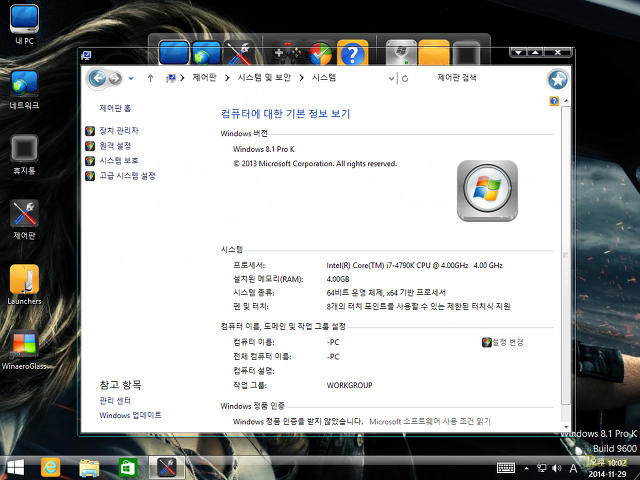
Task: Click volume speaker icon in tray
Action: 556,468
